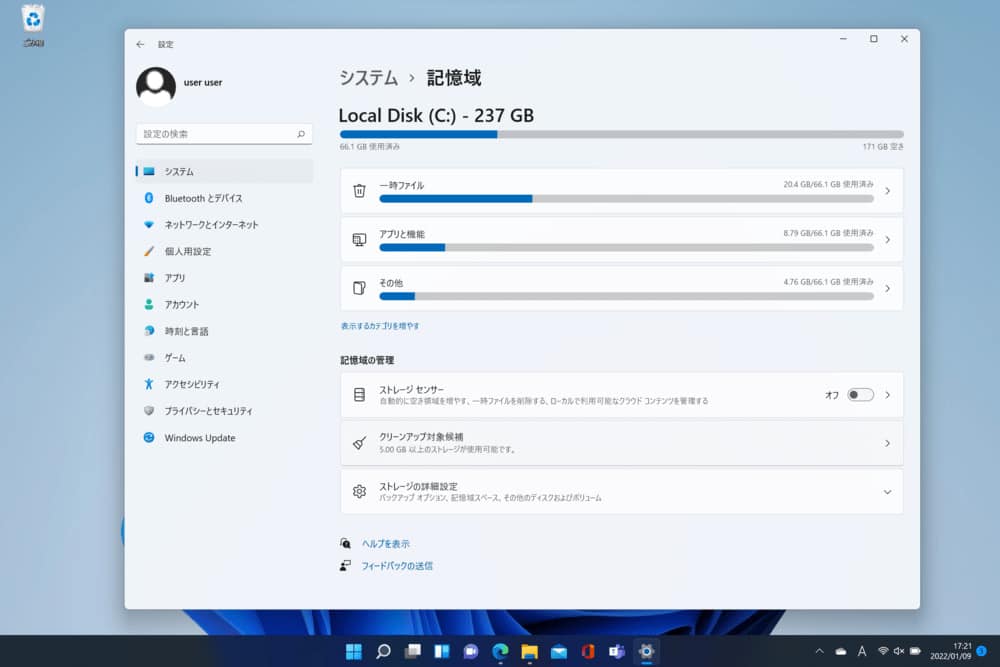This screenshot has width=1000, height=667.
Task: Click the Local Disk C: usage bar
Action: click(620, 134)
